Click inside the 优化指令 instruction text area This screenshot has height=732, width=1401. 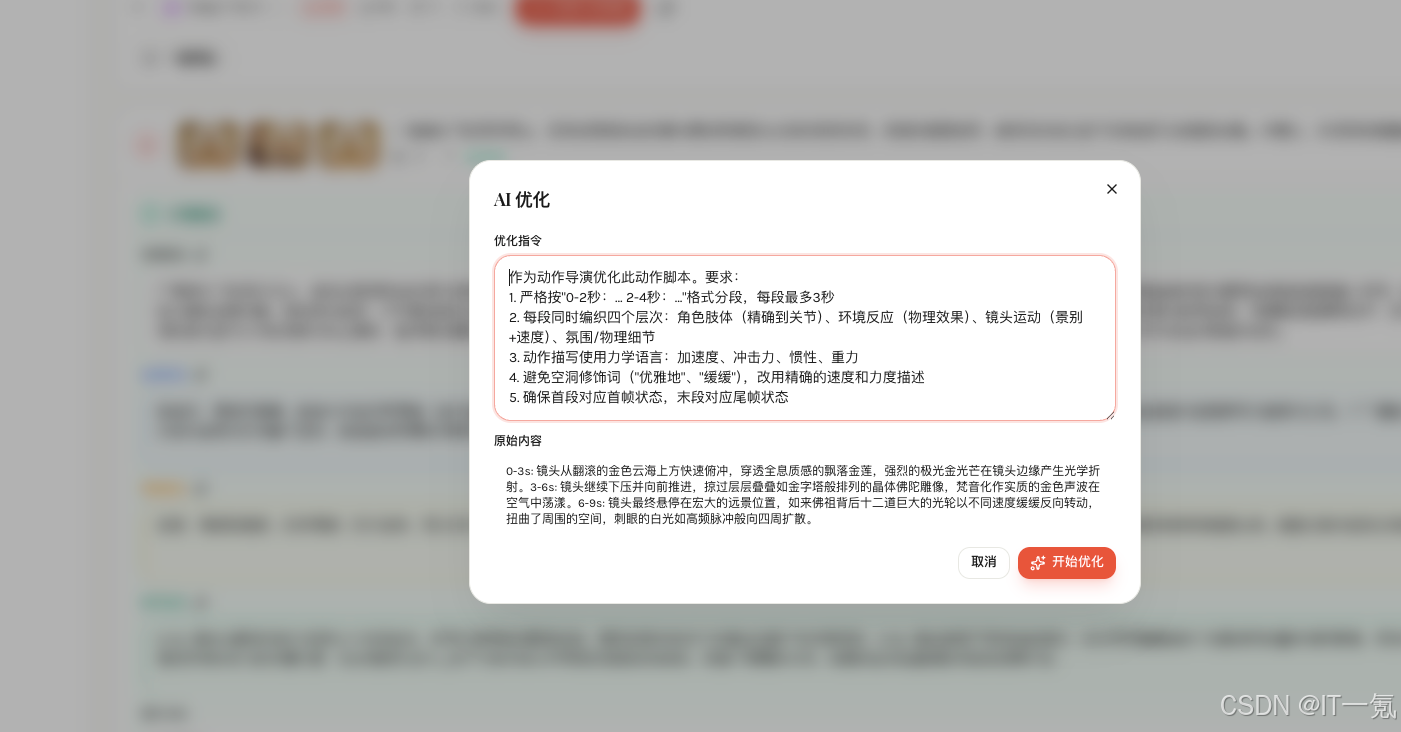pos(805,337)
